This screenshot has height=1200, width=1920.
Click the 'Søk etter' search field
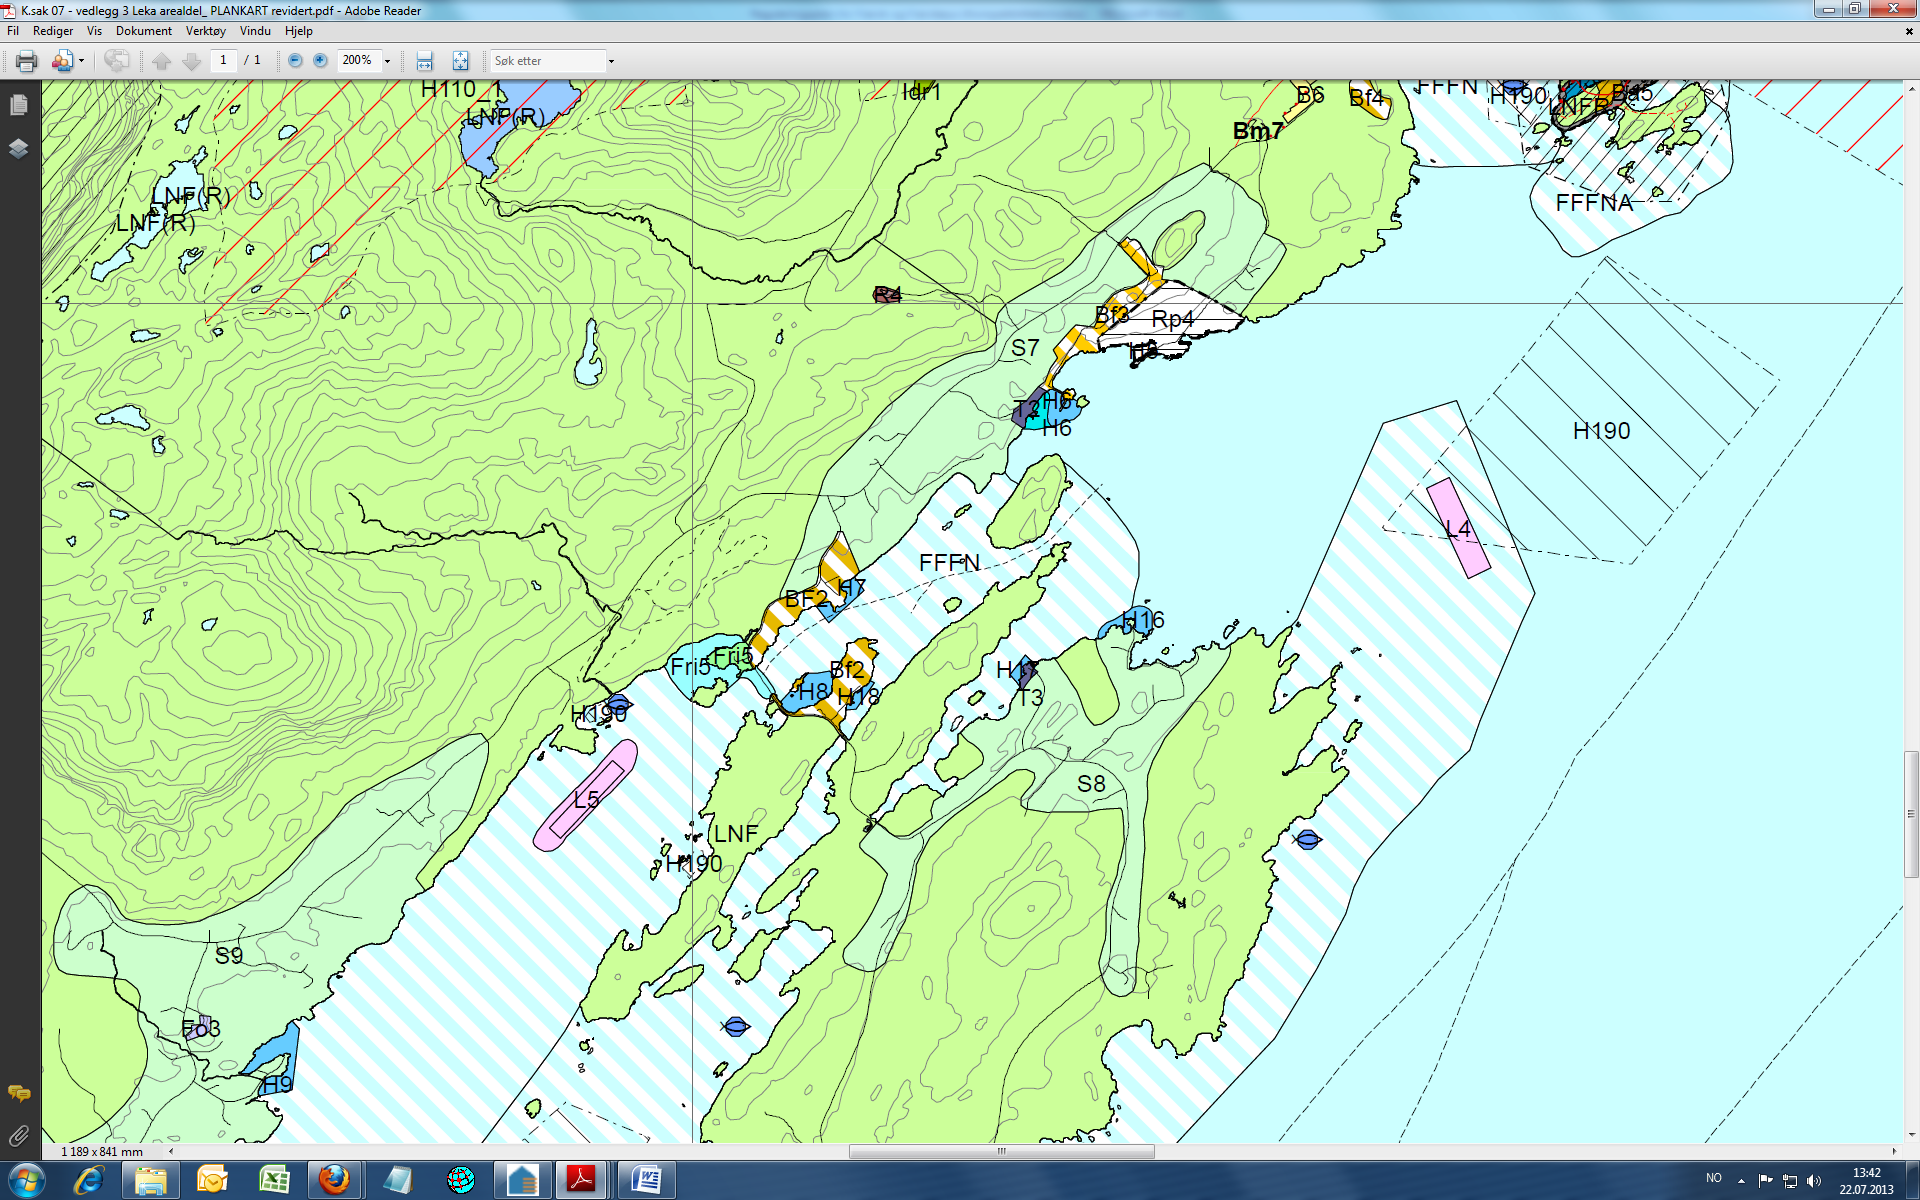pyautogui.click(x=548, y=61)
